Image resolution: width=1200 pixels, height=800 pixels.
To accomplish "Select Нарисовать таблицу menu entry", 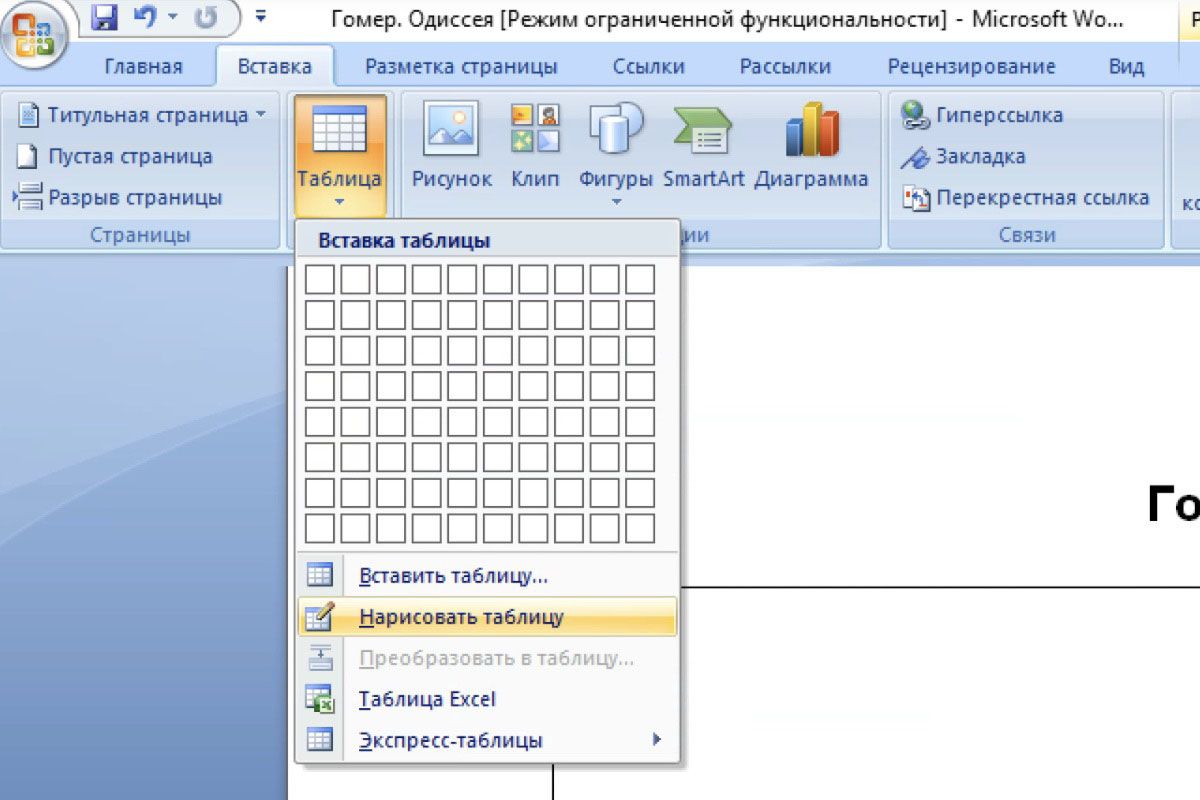I will point(487,617).
